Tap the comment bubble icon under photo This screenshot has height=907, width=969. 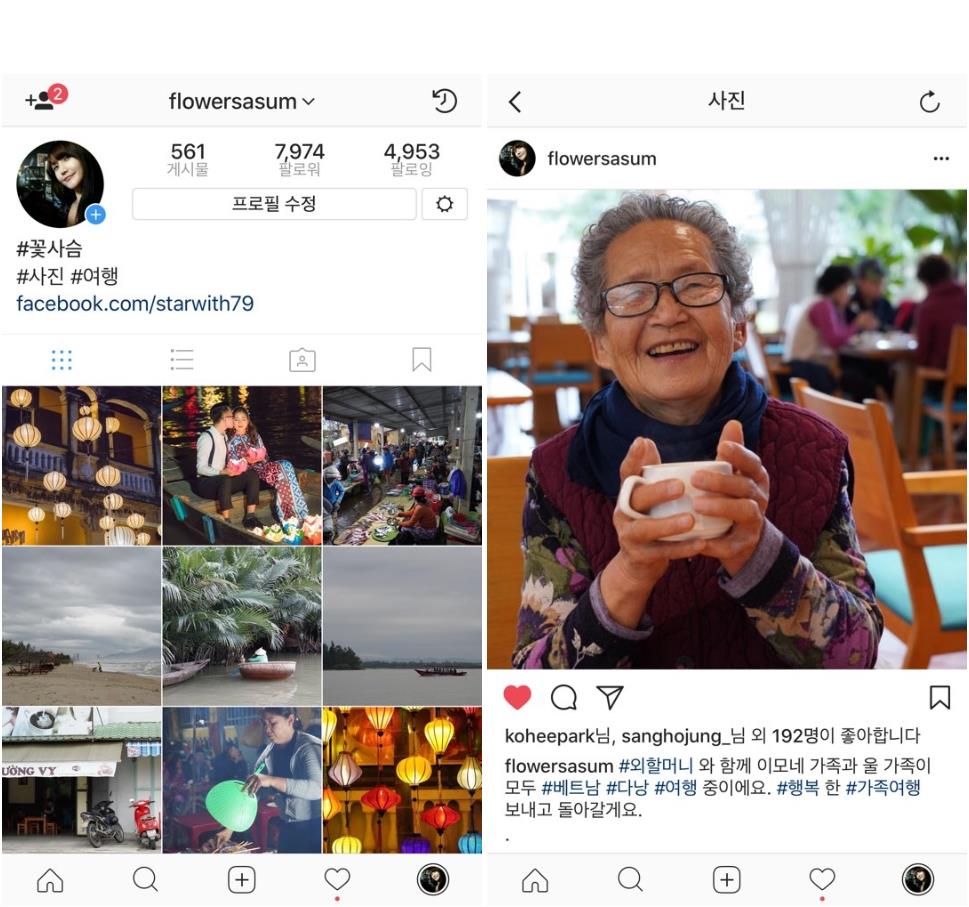coord(564,698)
